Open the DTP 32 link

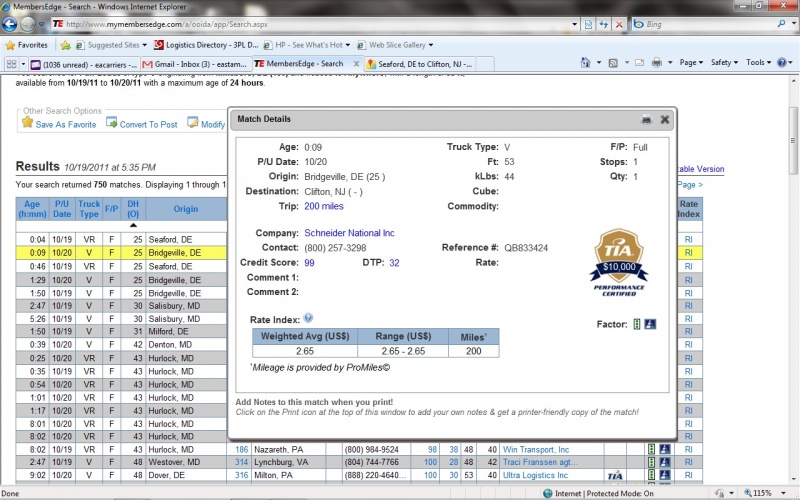[x=394, y=263]
